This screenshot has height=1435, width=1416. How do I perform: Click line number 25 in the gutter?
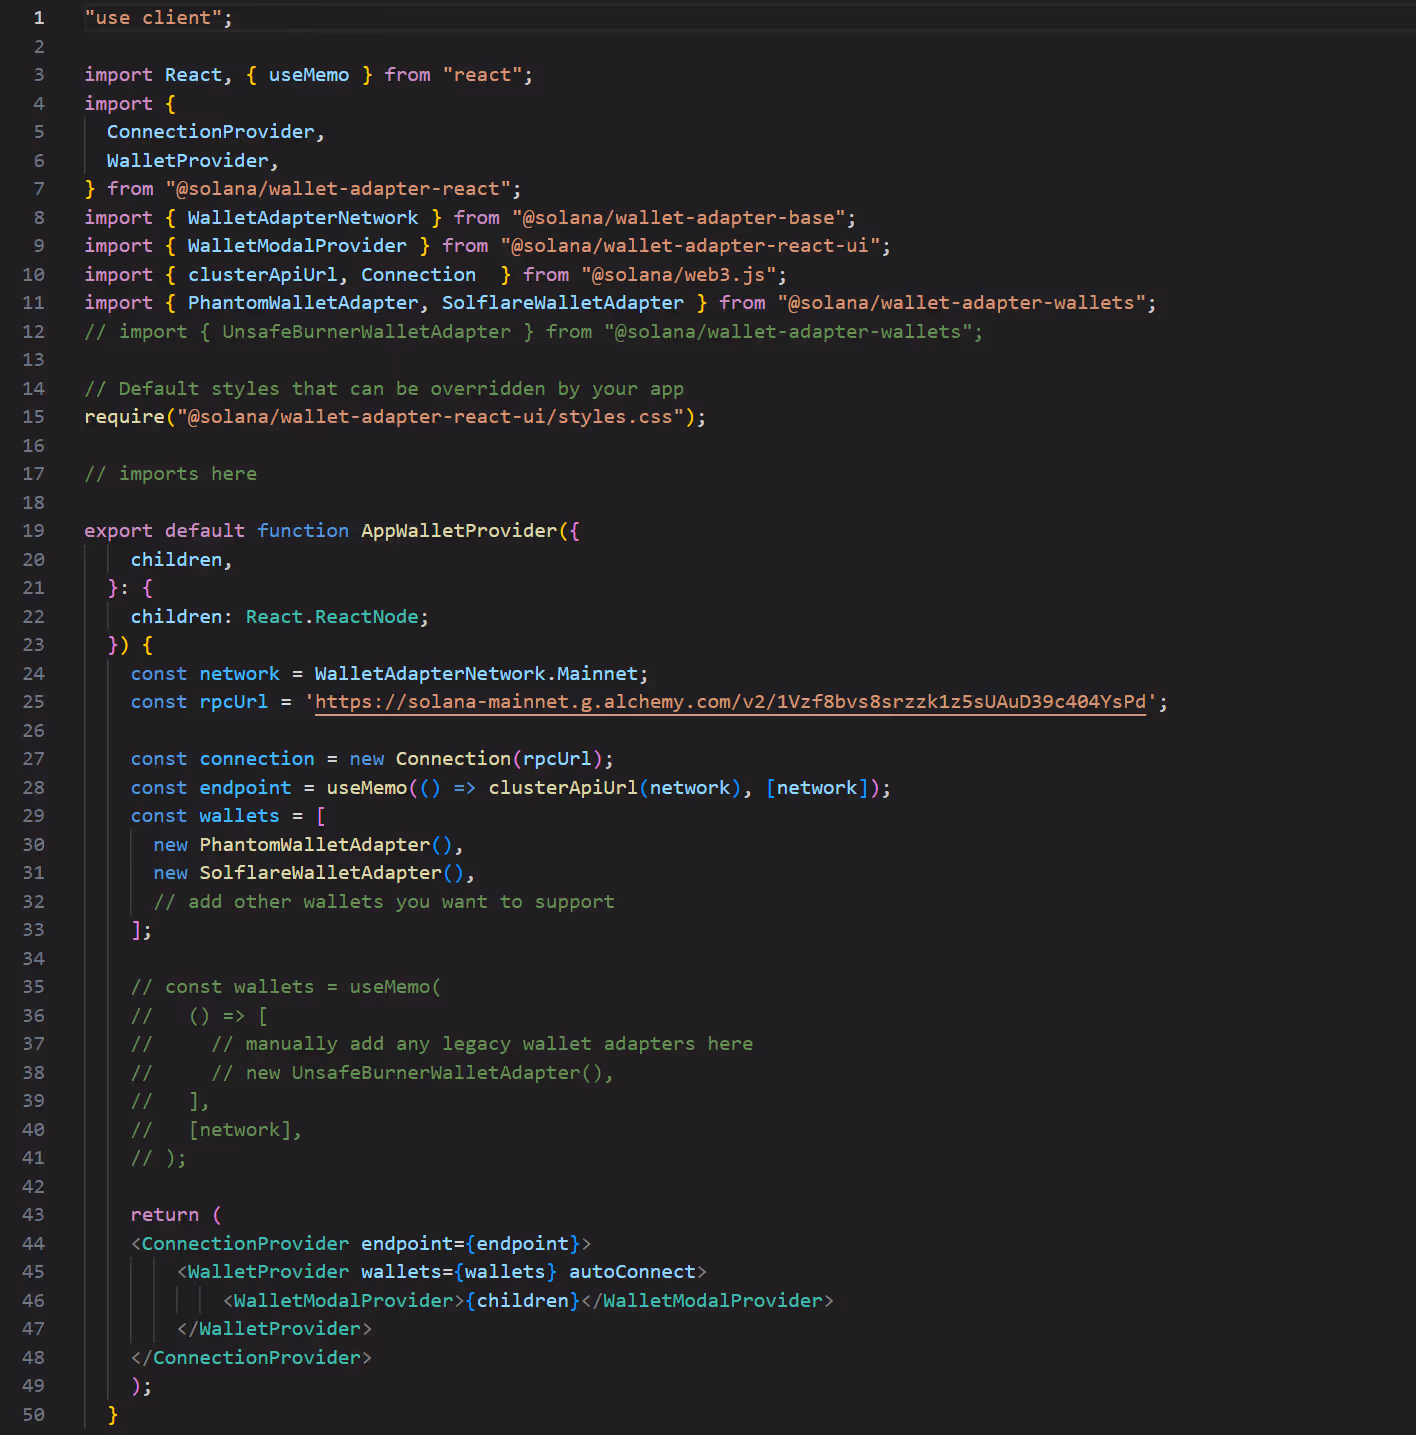click(x=33, y=702)
